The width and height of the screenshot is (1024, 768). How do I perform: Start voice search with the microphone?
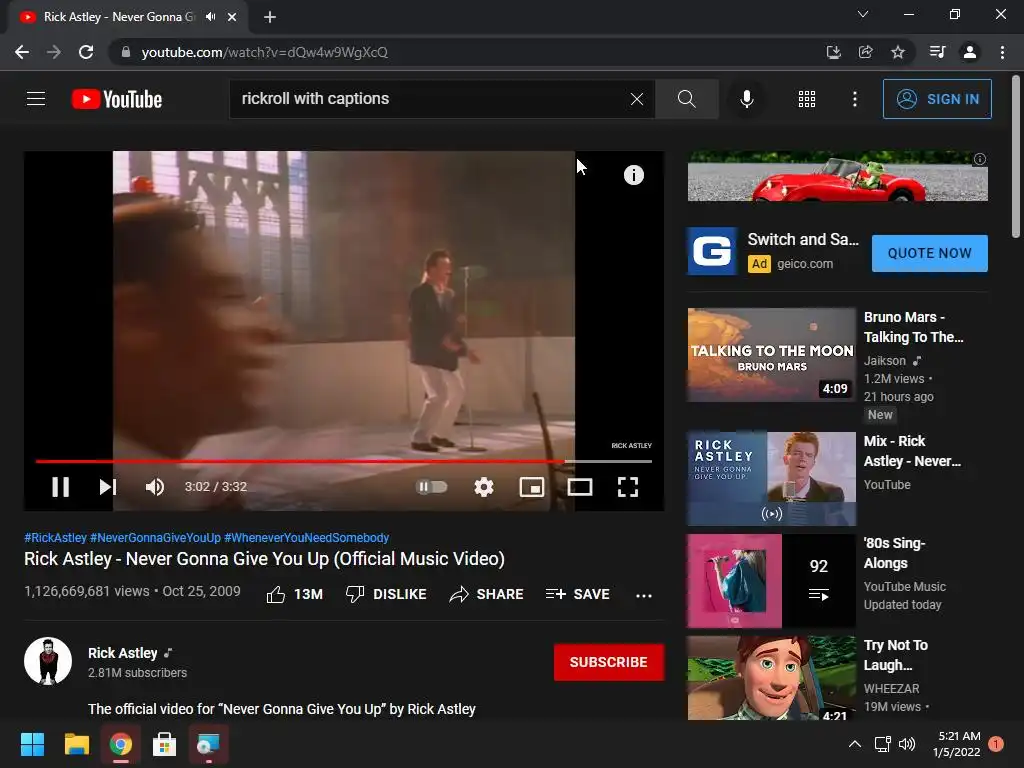[746, 99]
